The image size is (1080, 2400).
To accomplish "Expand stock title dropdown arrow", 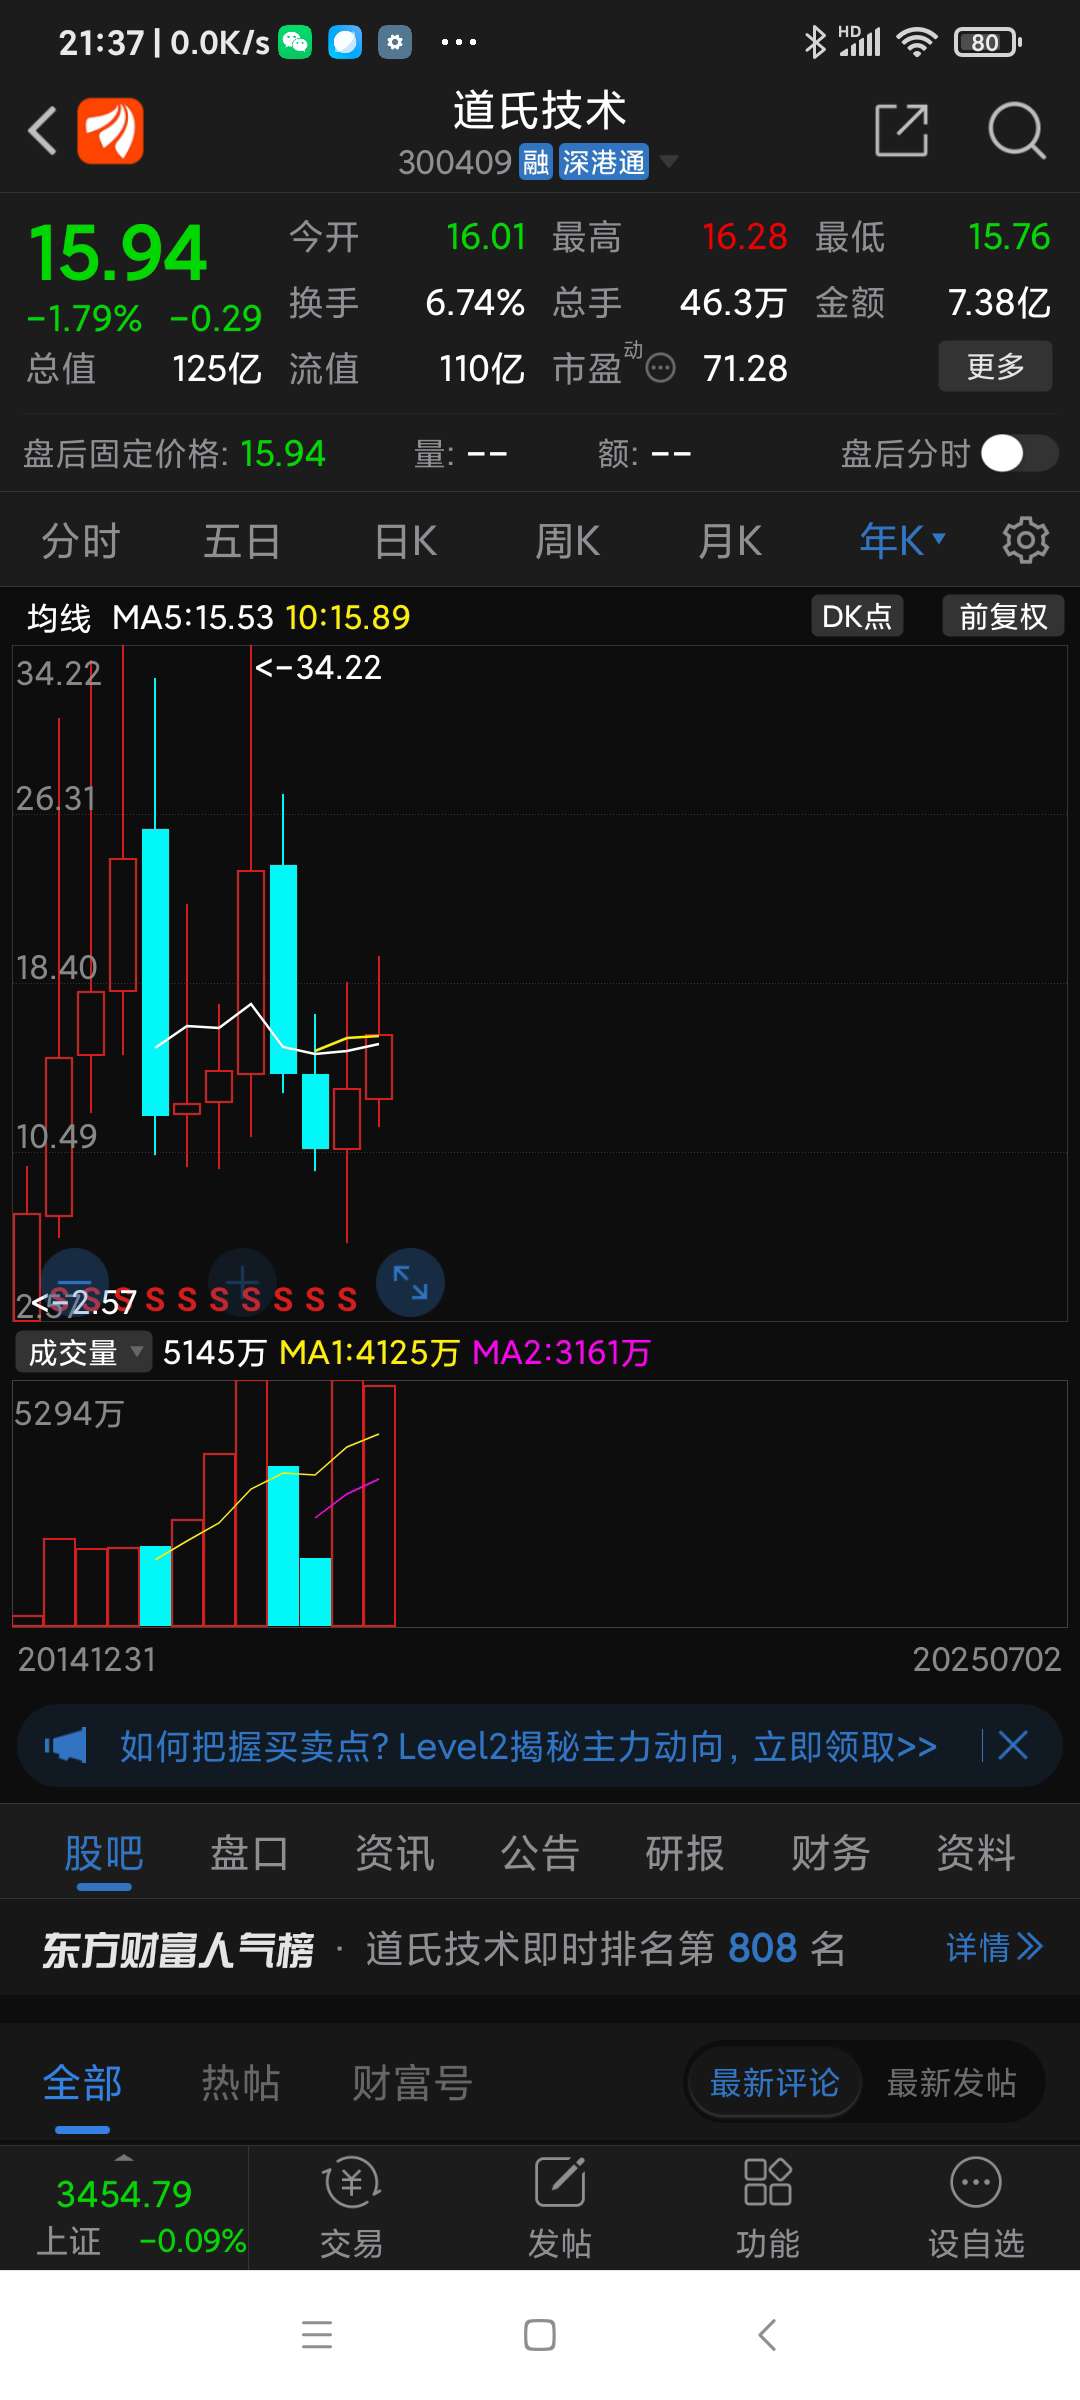I will pyautogui.click(x=669, y=161).
